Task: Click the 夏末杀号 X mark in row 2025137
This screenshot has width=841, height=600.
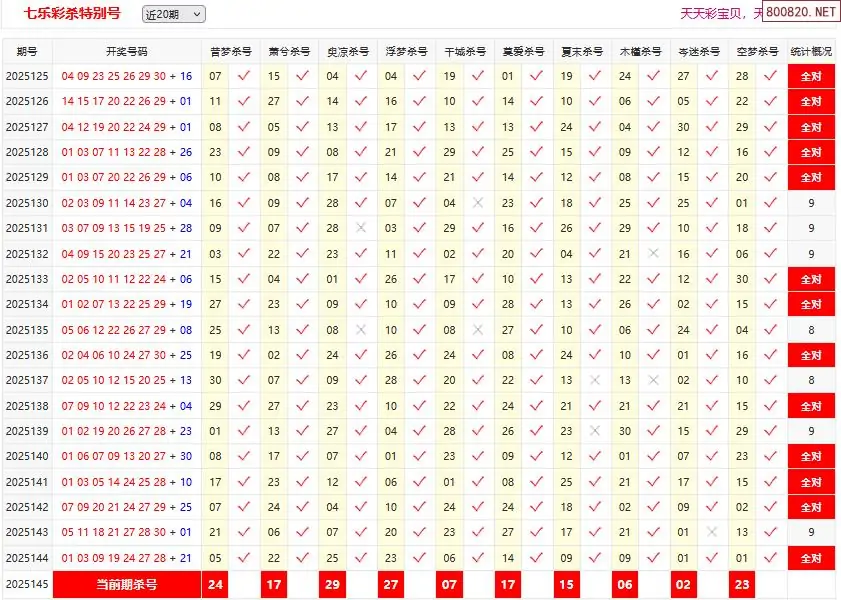Action: click(x=595, y=380)
